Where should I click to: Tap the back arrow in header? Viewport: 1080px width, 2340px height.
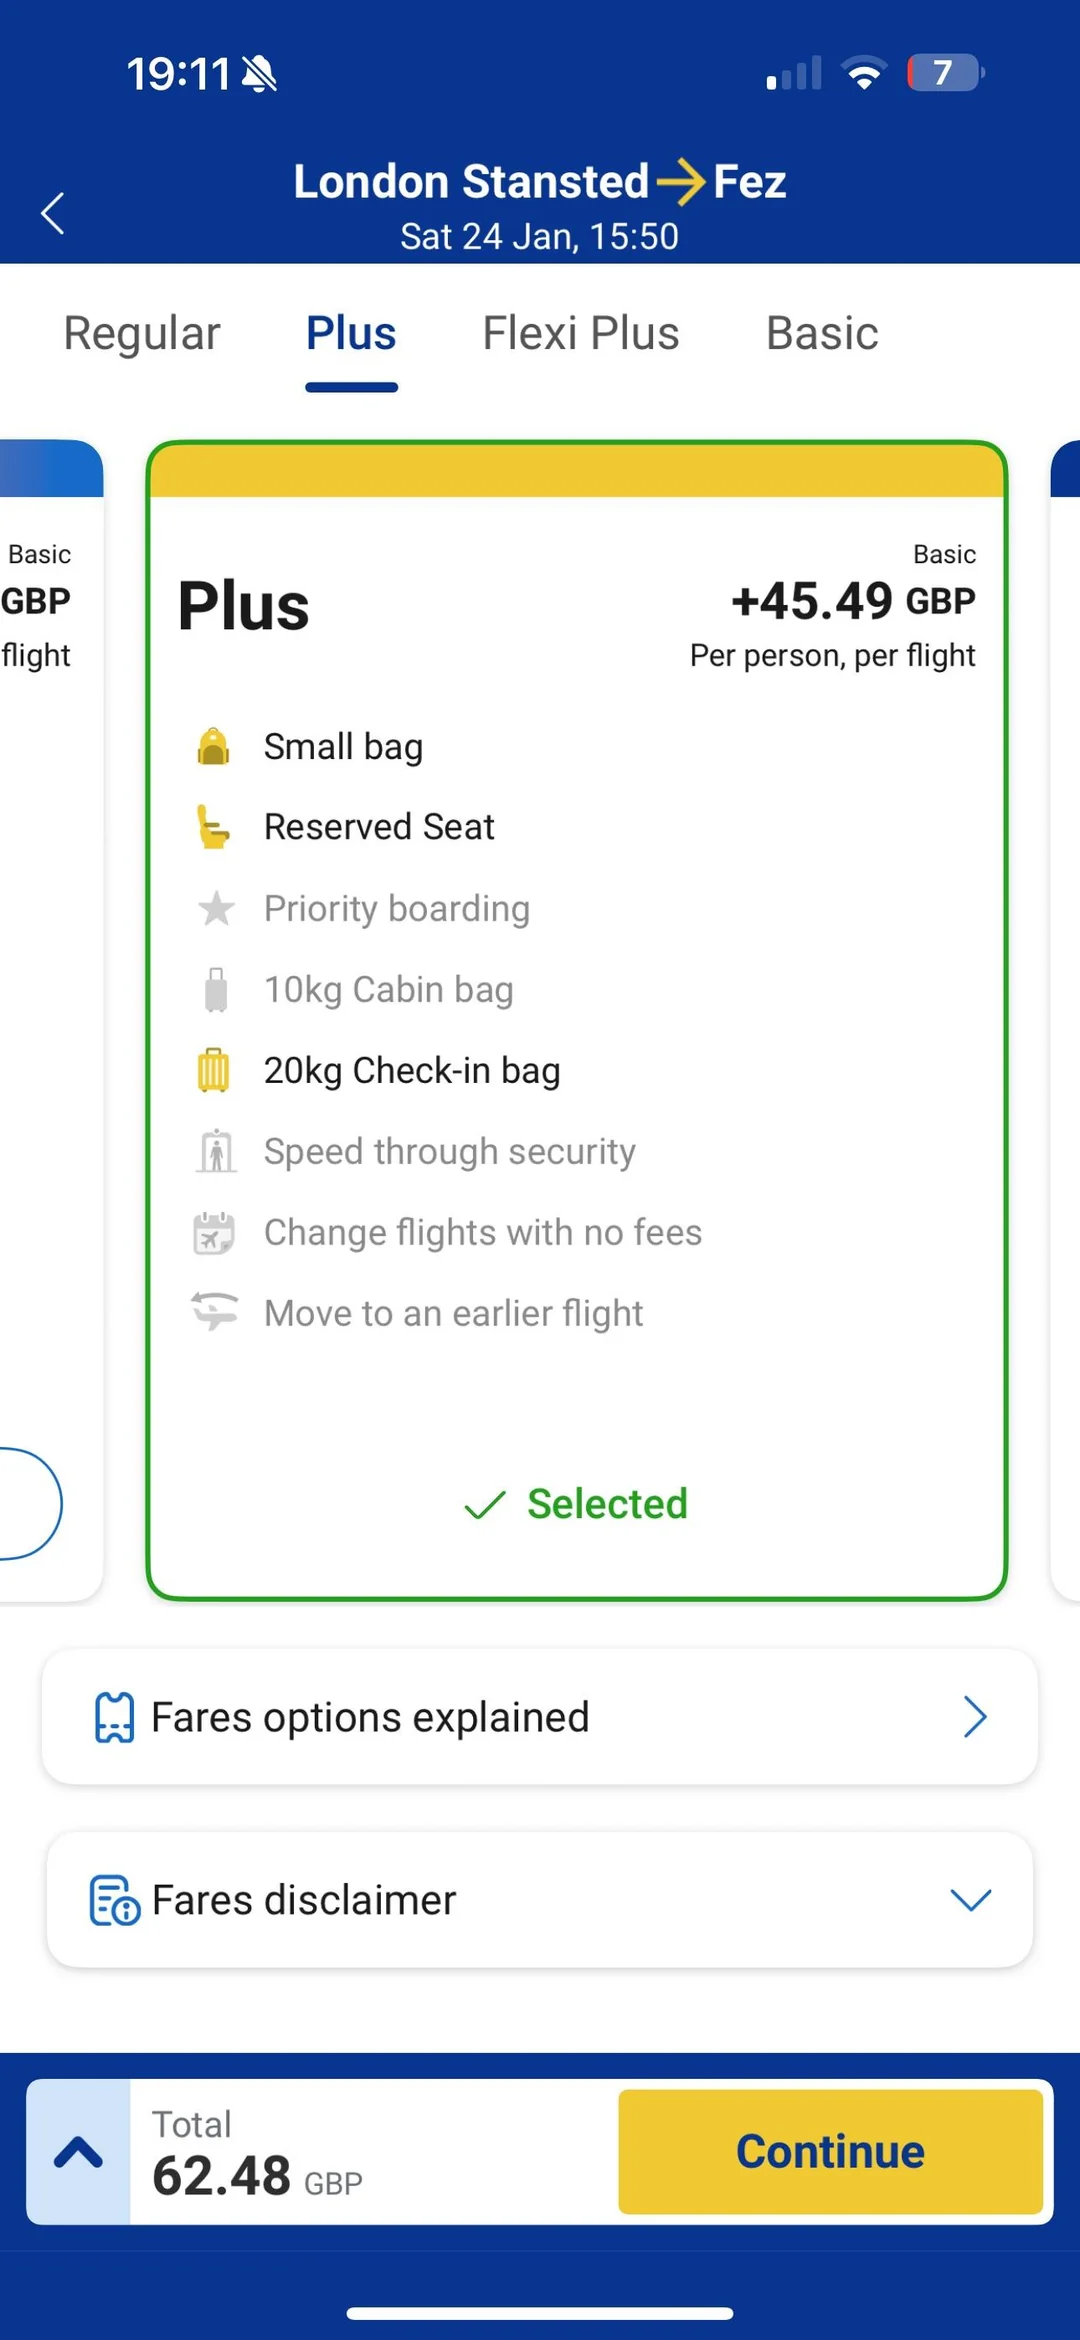click(53, 213)
